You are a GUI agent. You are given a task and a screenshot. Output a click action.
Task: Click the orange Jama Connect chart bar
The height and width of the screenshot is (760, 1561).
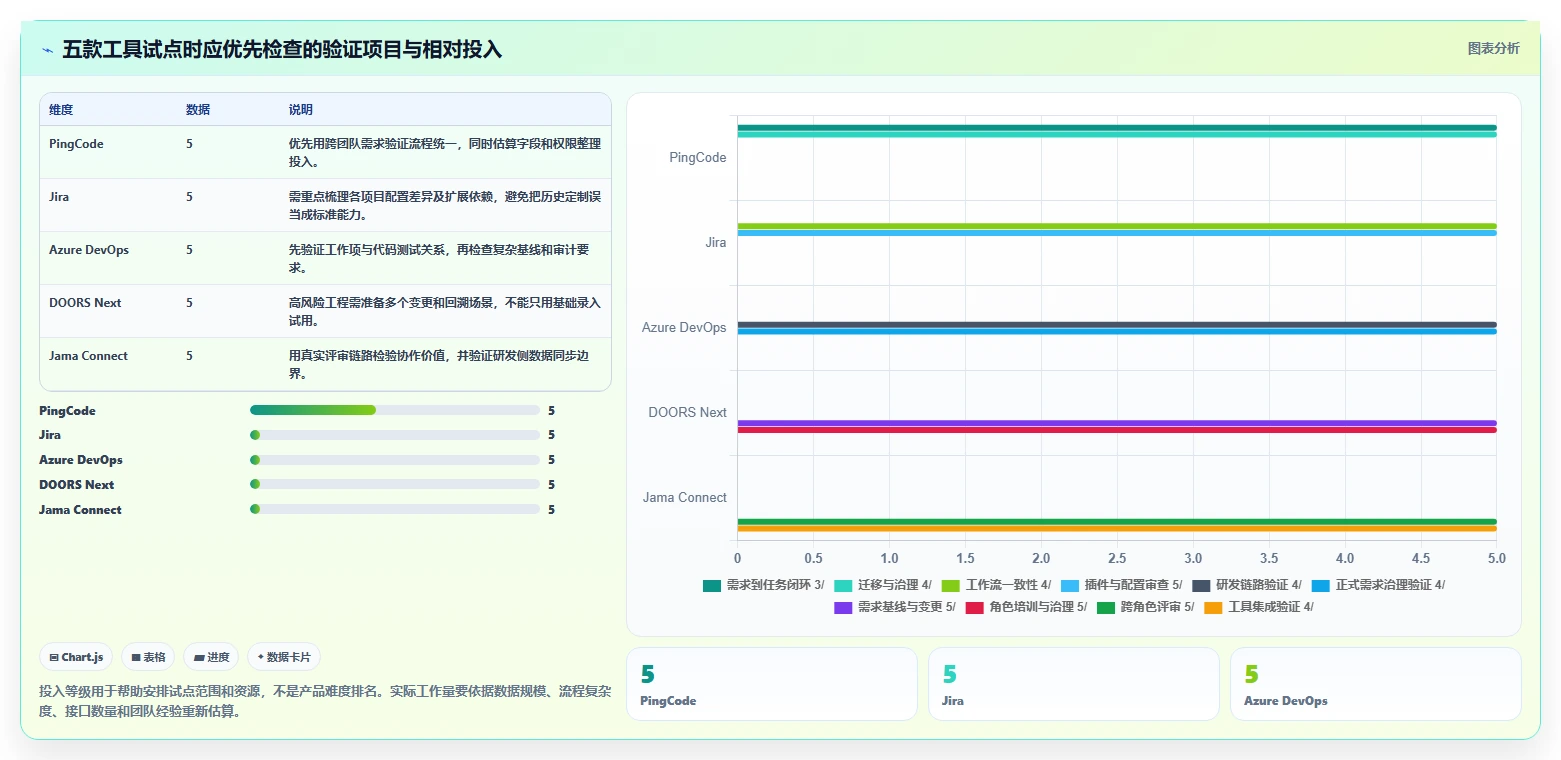(x=1117, y=528)
